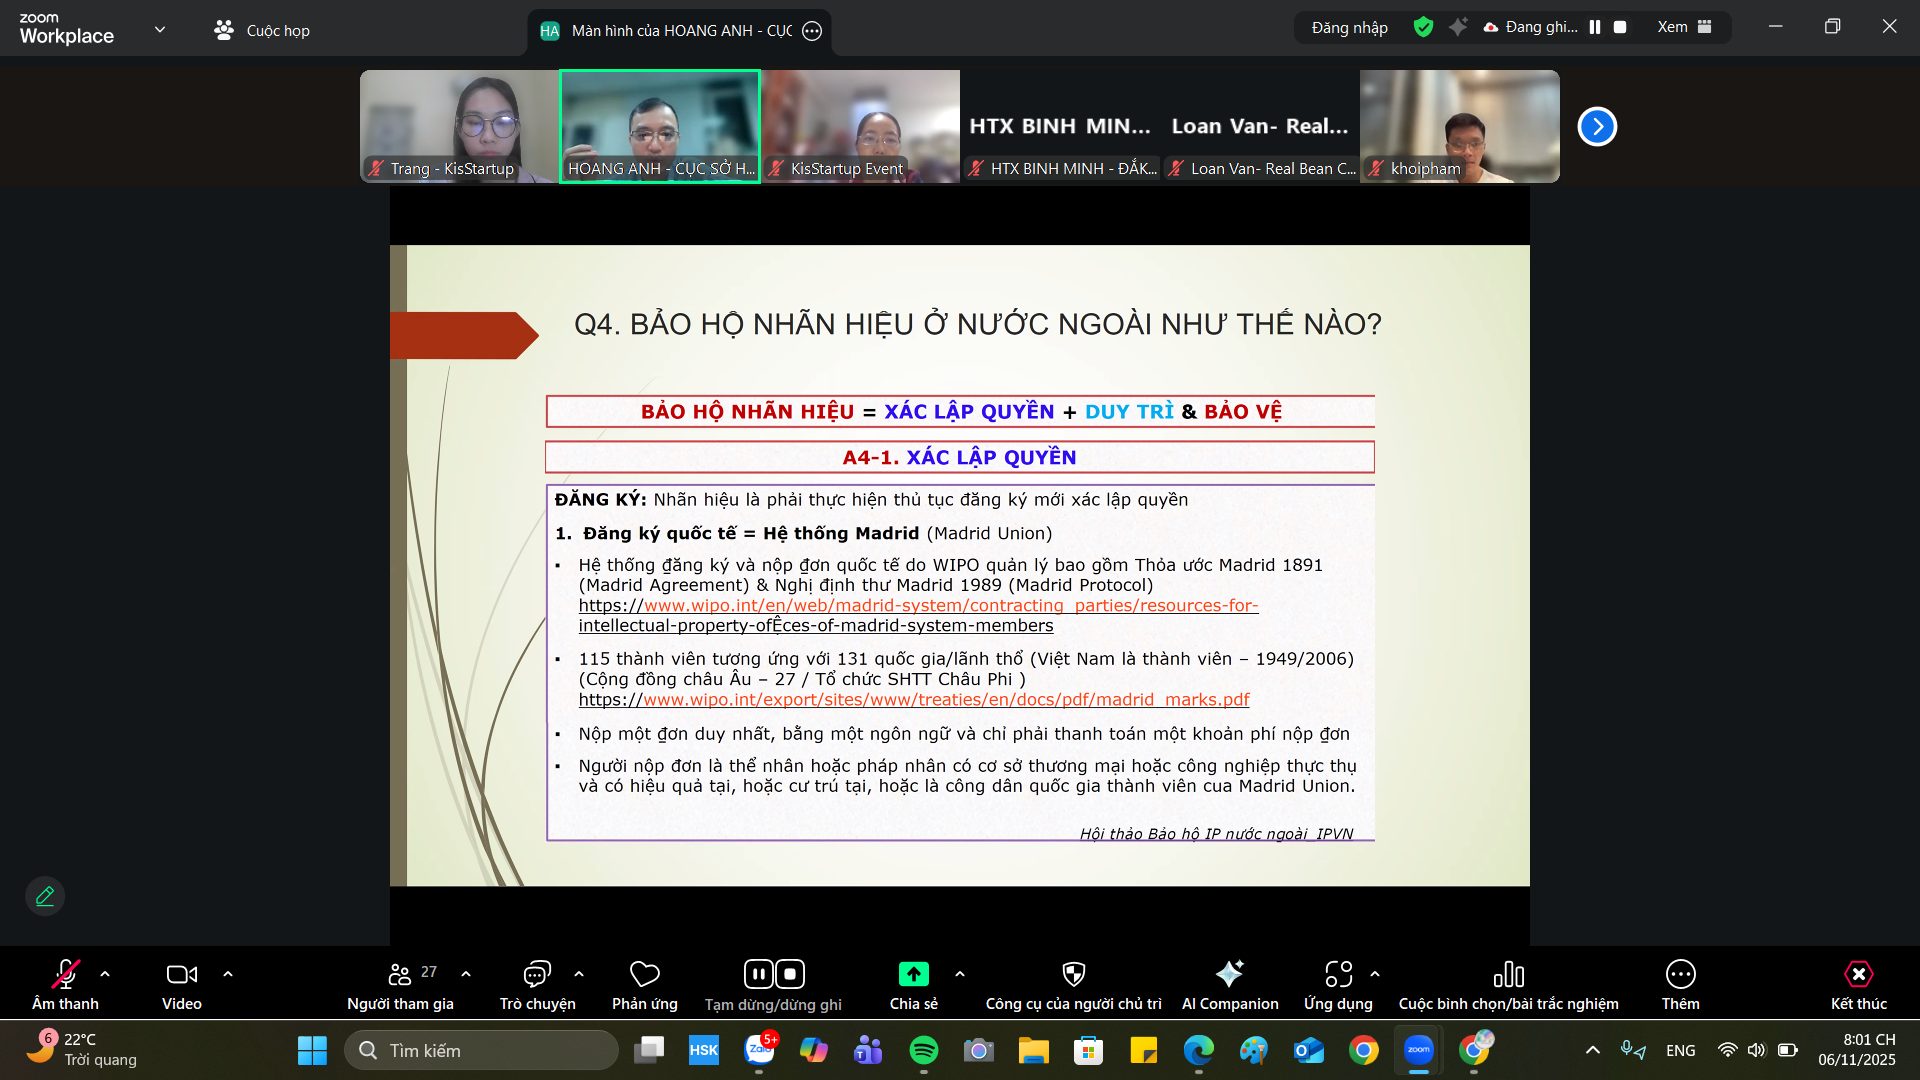Click green Chia sẻ share screen icon
Viewport: 1920px width, 1080px height.
(x=913, y=974)
